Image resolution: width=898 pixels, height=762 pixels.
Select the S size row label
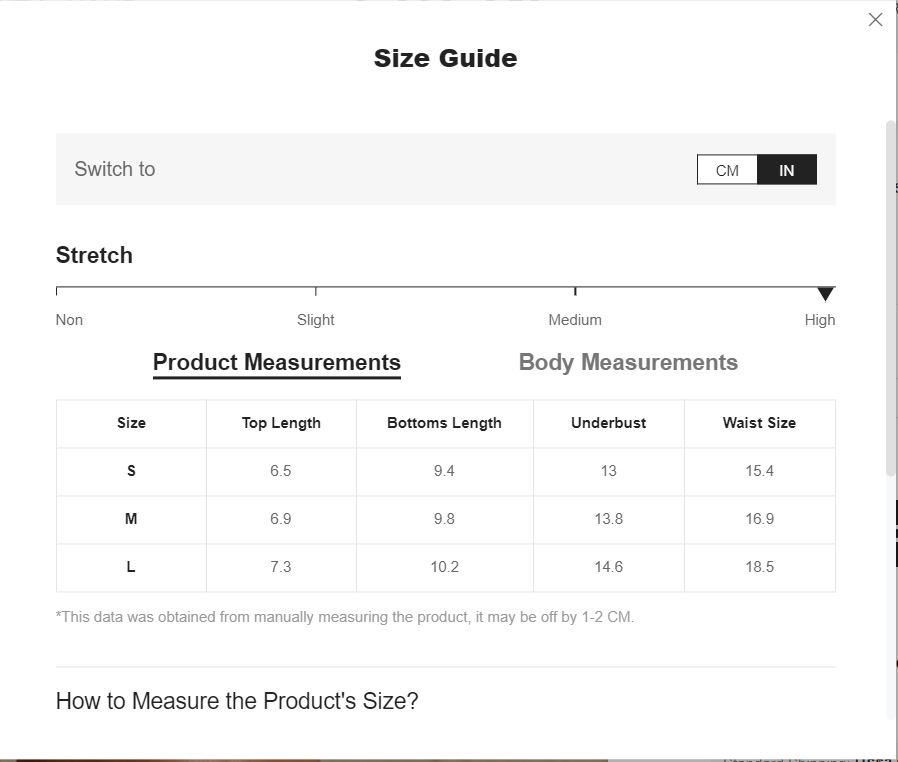click(131, 471)
